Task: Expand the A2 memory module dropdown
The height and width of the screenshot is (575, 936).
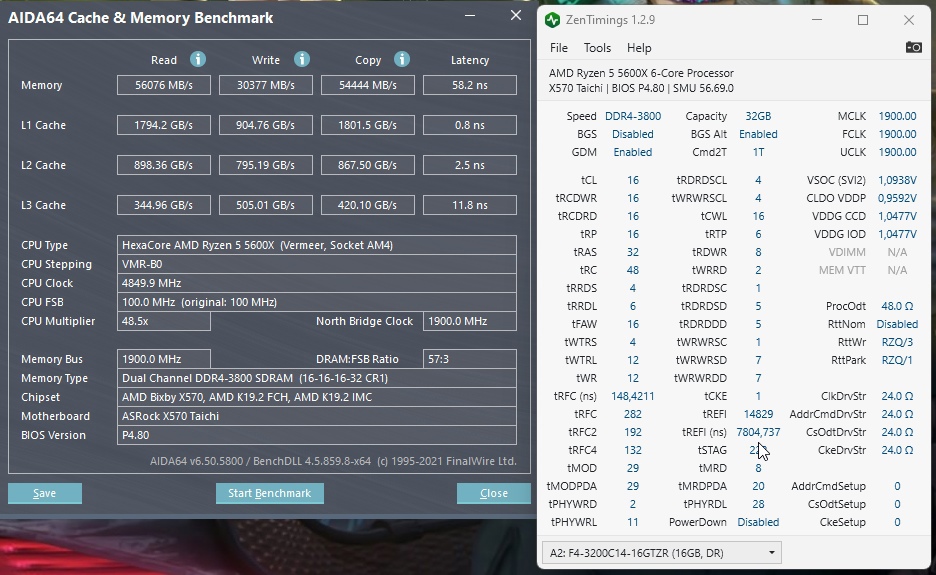Action: click(661, 553)
